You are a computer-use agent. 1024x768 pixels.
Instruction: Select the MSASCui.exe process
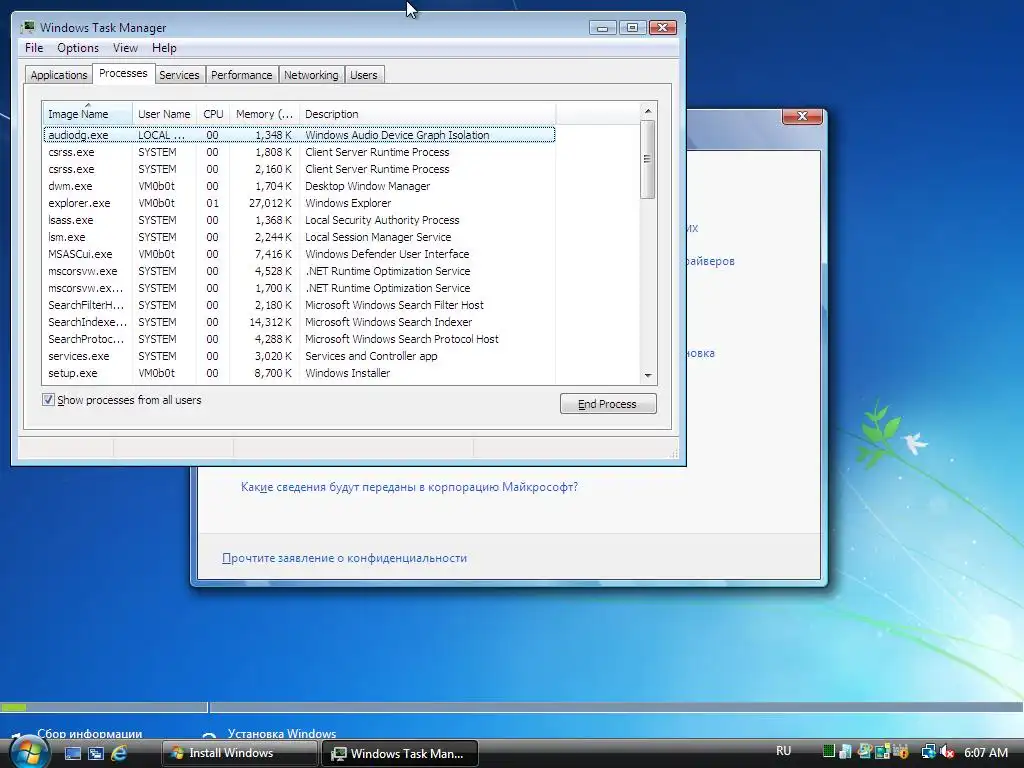(x=299, y=254)
